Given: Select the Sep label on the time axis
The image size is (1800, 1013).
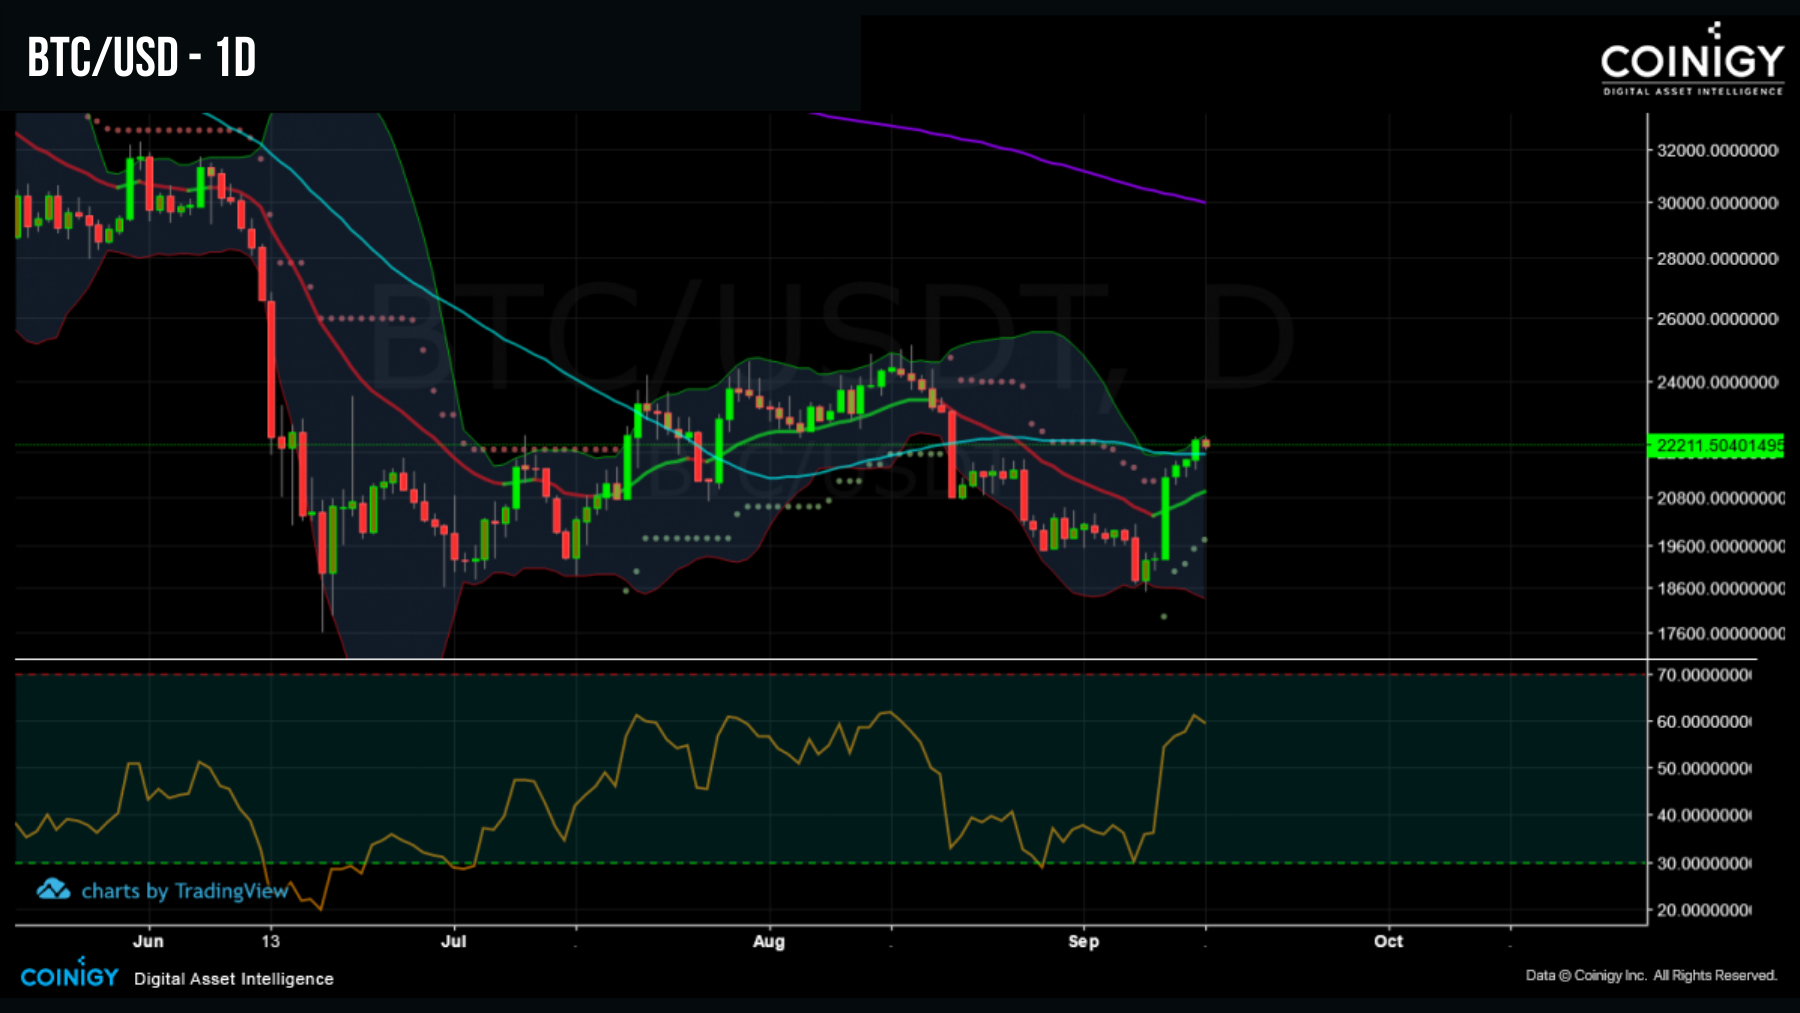Looking at the screenshot, I should [1085, 941].
